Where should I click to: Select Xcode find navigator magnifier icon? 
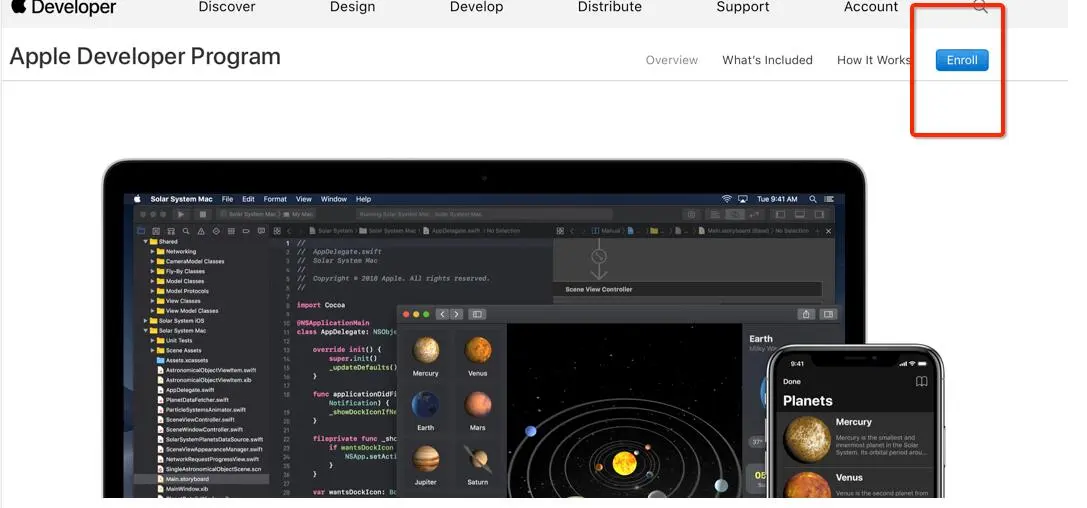tap(186, 231)
